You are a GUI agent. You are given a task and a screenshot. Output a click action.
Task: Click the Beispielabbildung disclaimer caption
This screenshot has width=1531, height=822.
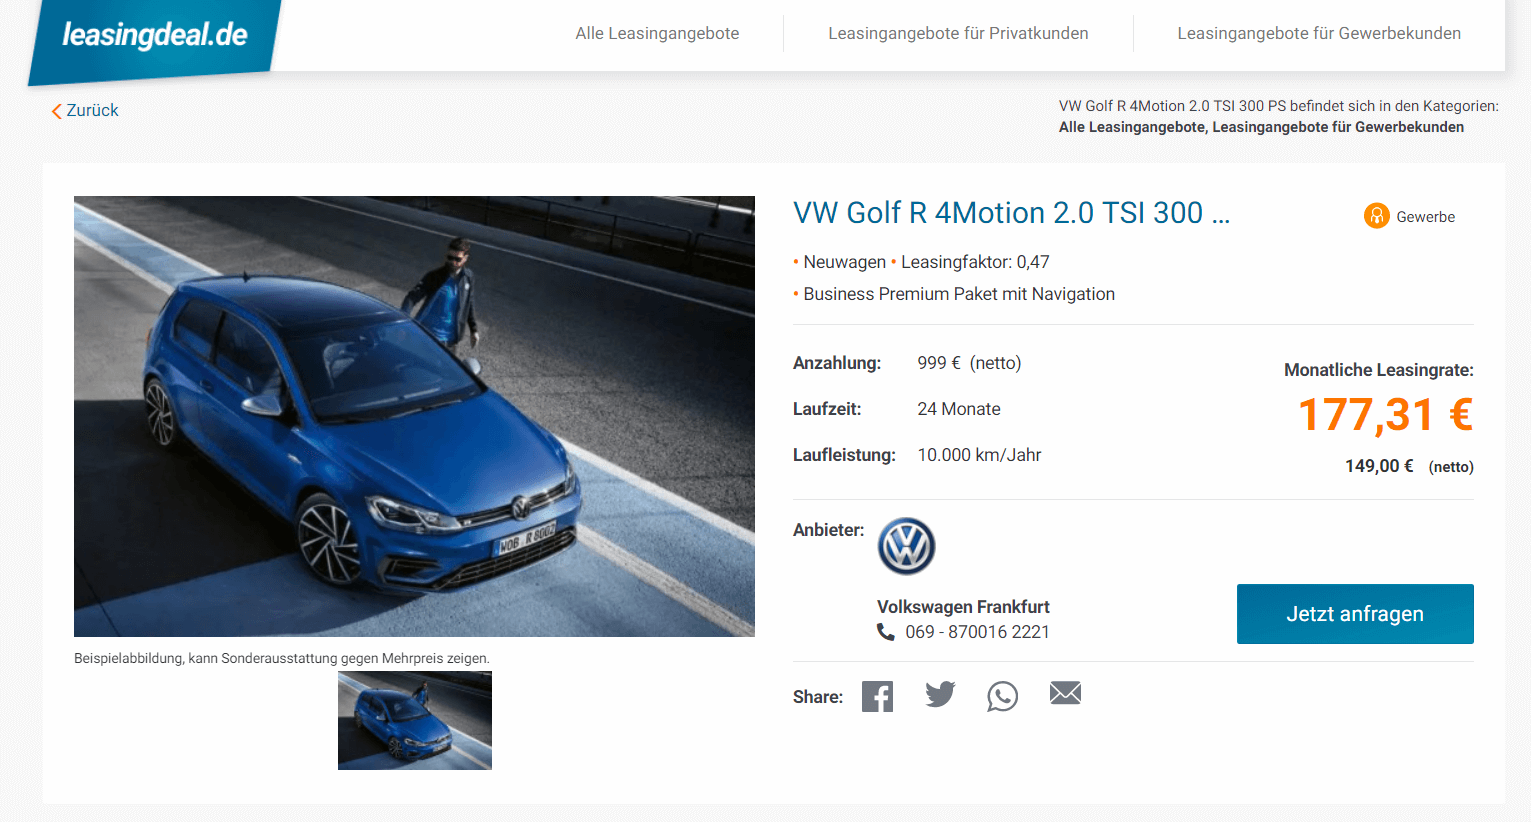click(x=282, y=659)
